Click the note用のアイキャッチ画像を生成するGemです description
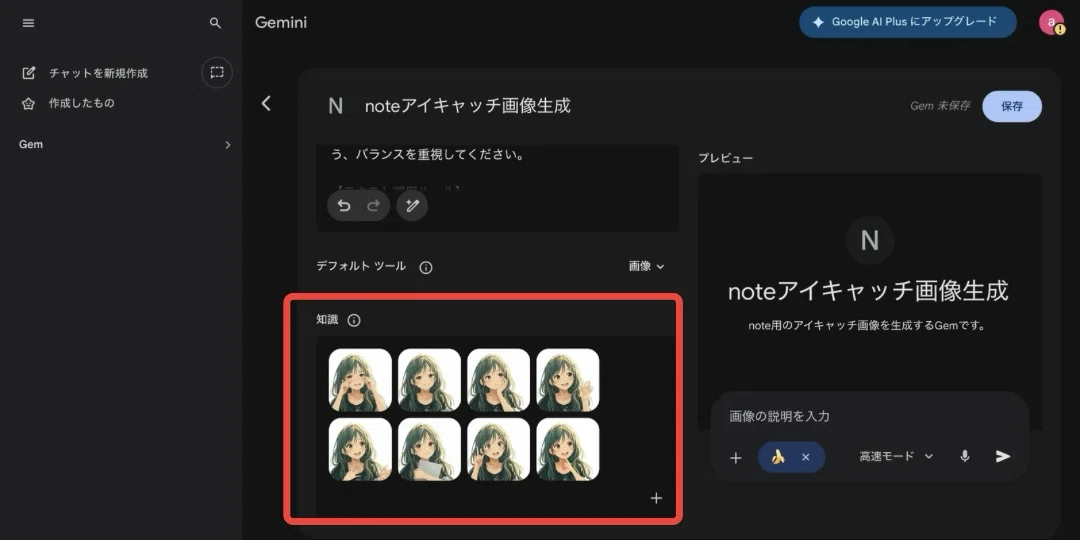The height and width of the screenshot is (540, 1080). point(869,326)
